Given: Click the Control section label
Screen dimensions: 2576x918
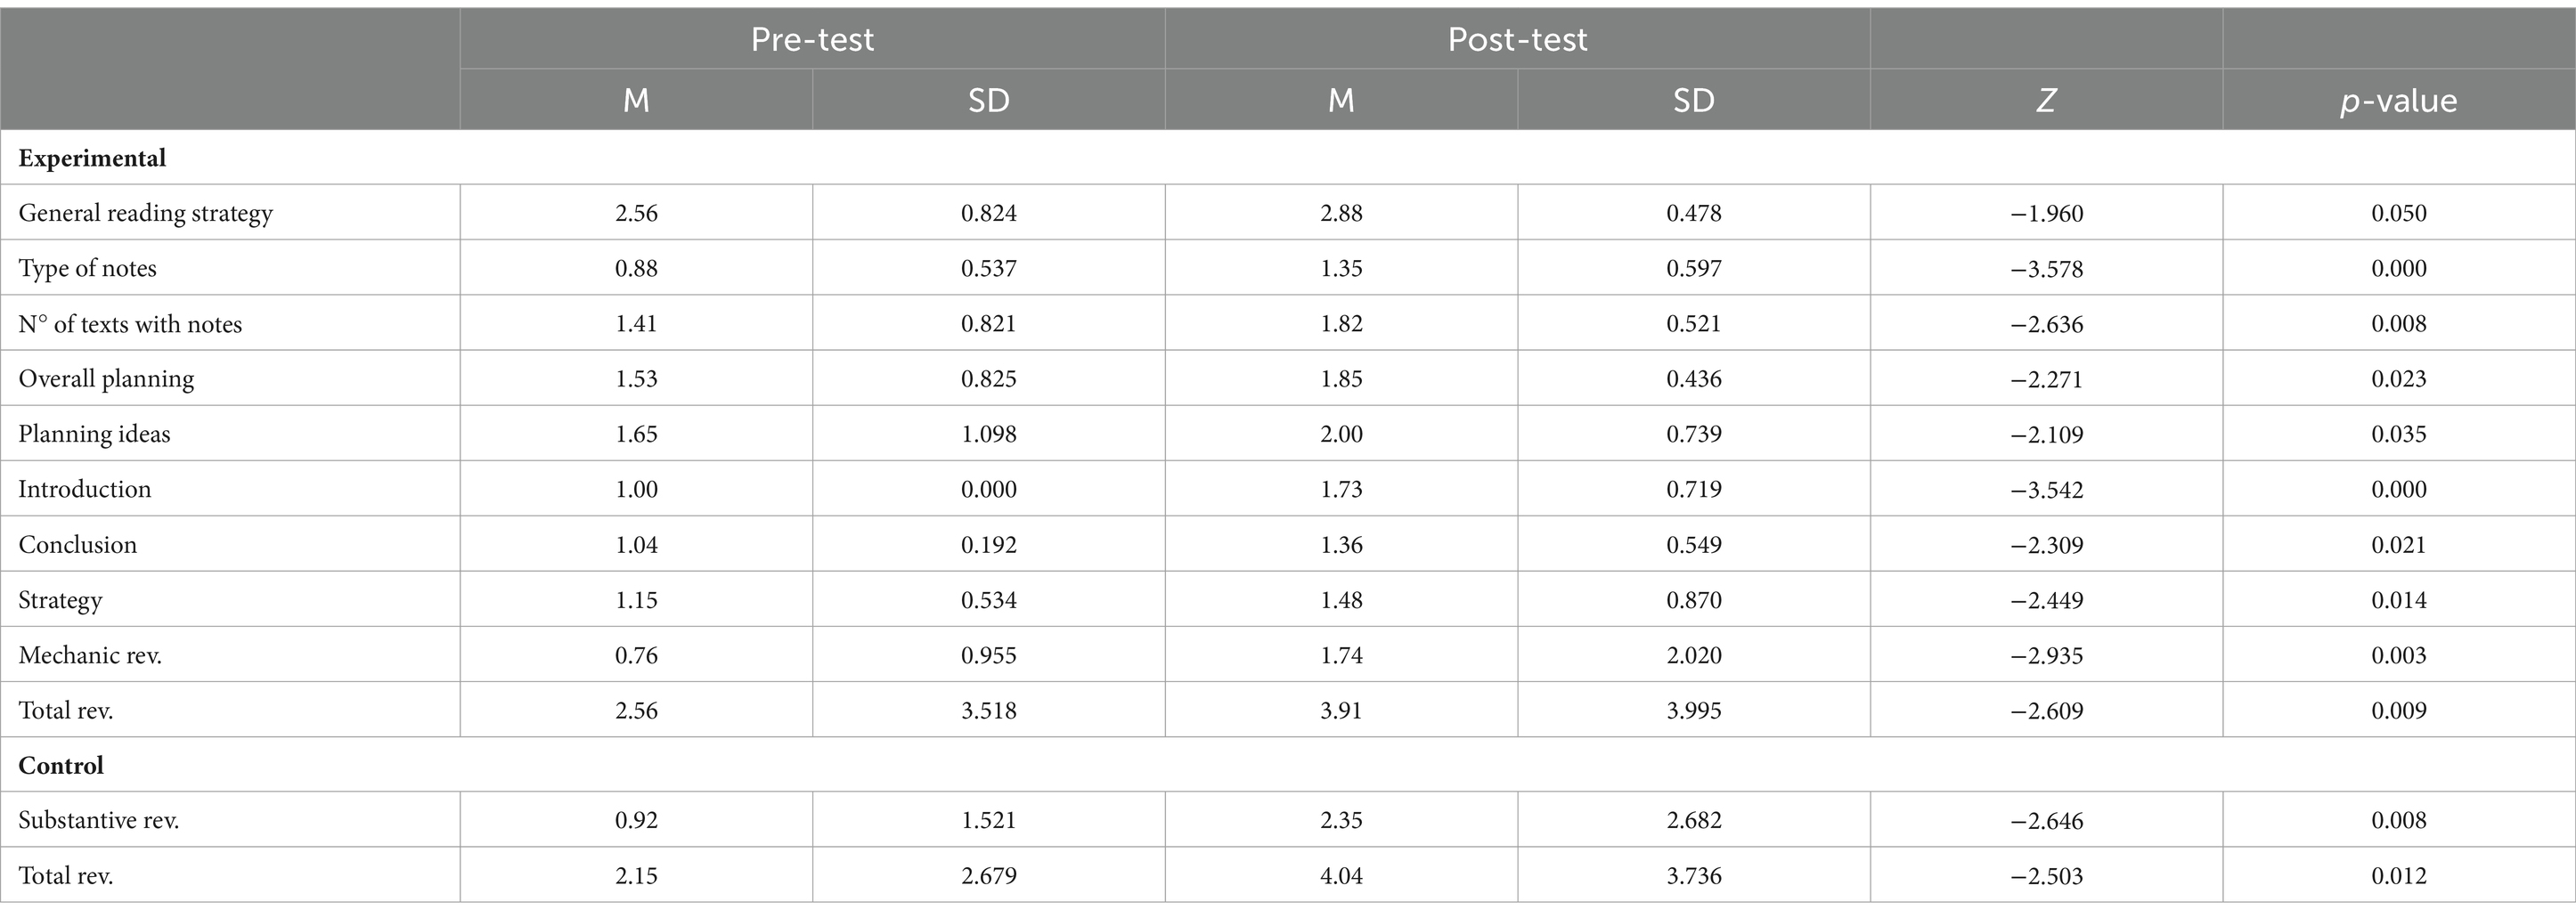Looking at the screenshot, I should click(61, 765).
